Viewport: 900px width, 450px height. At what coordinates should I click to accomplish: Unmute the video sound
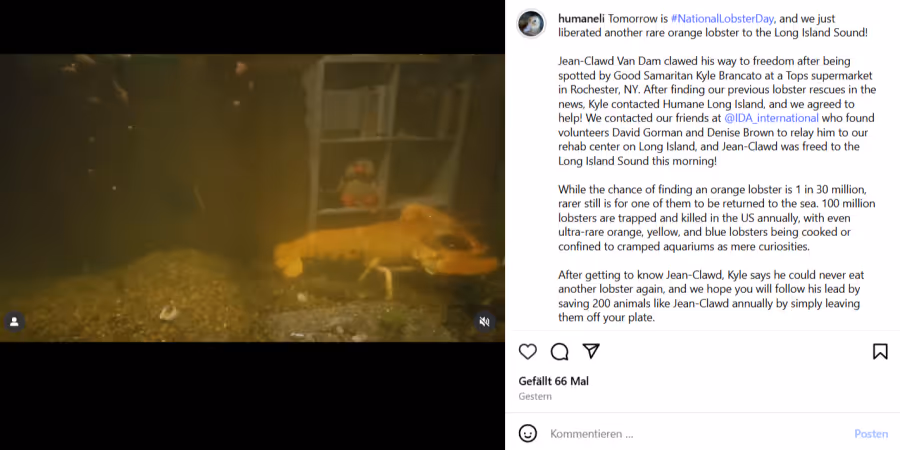484,321
